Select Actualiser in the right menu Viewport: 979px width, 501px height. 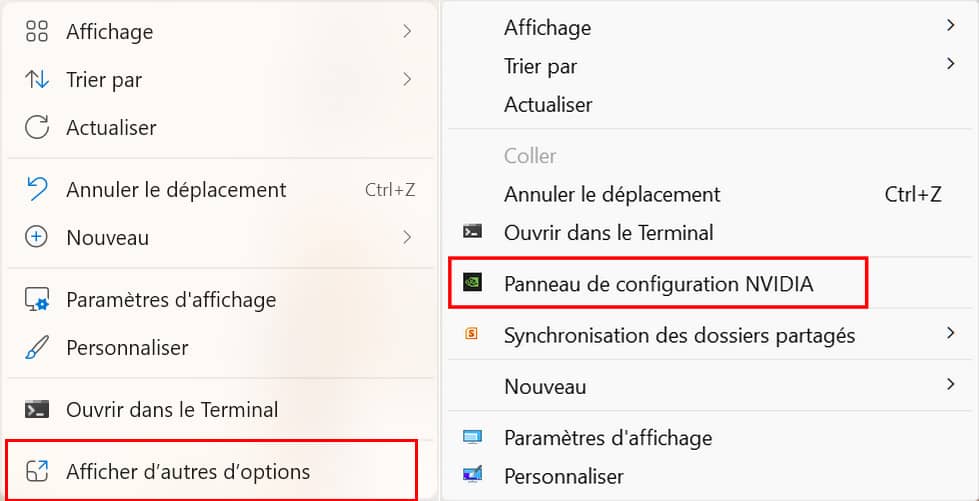[x=548, y=104]
